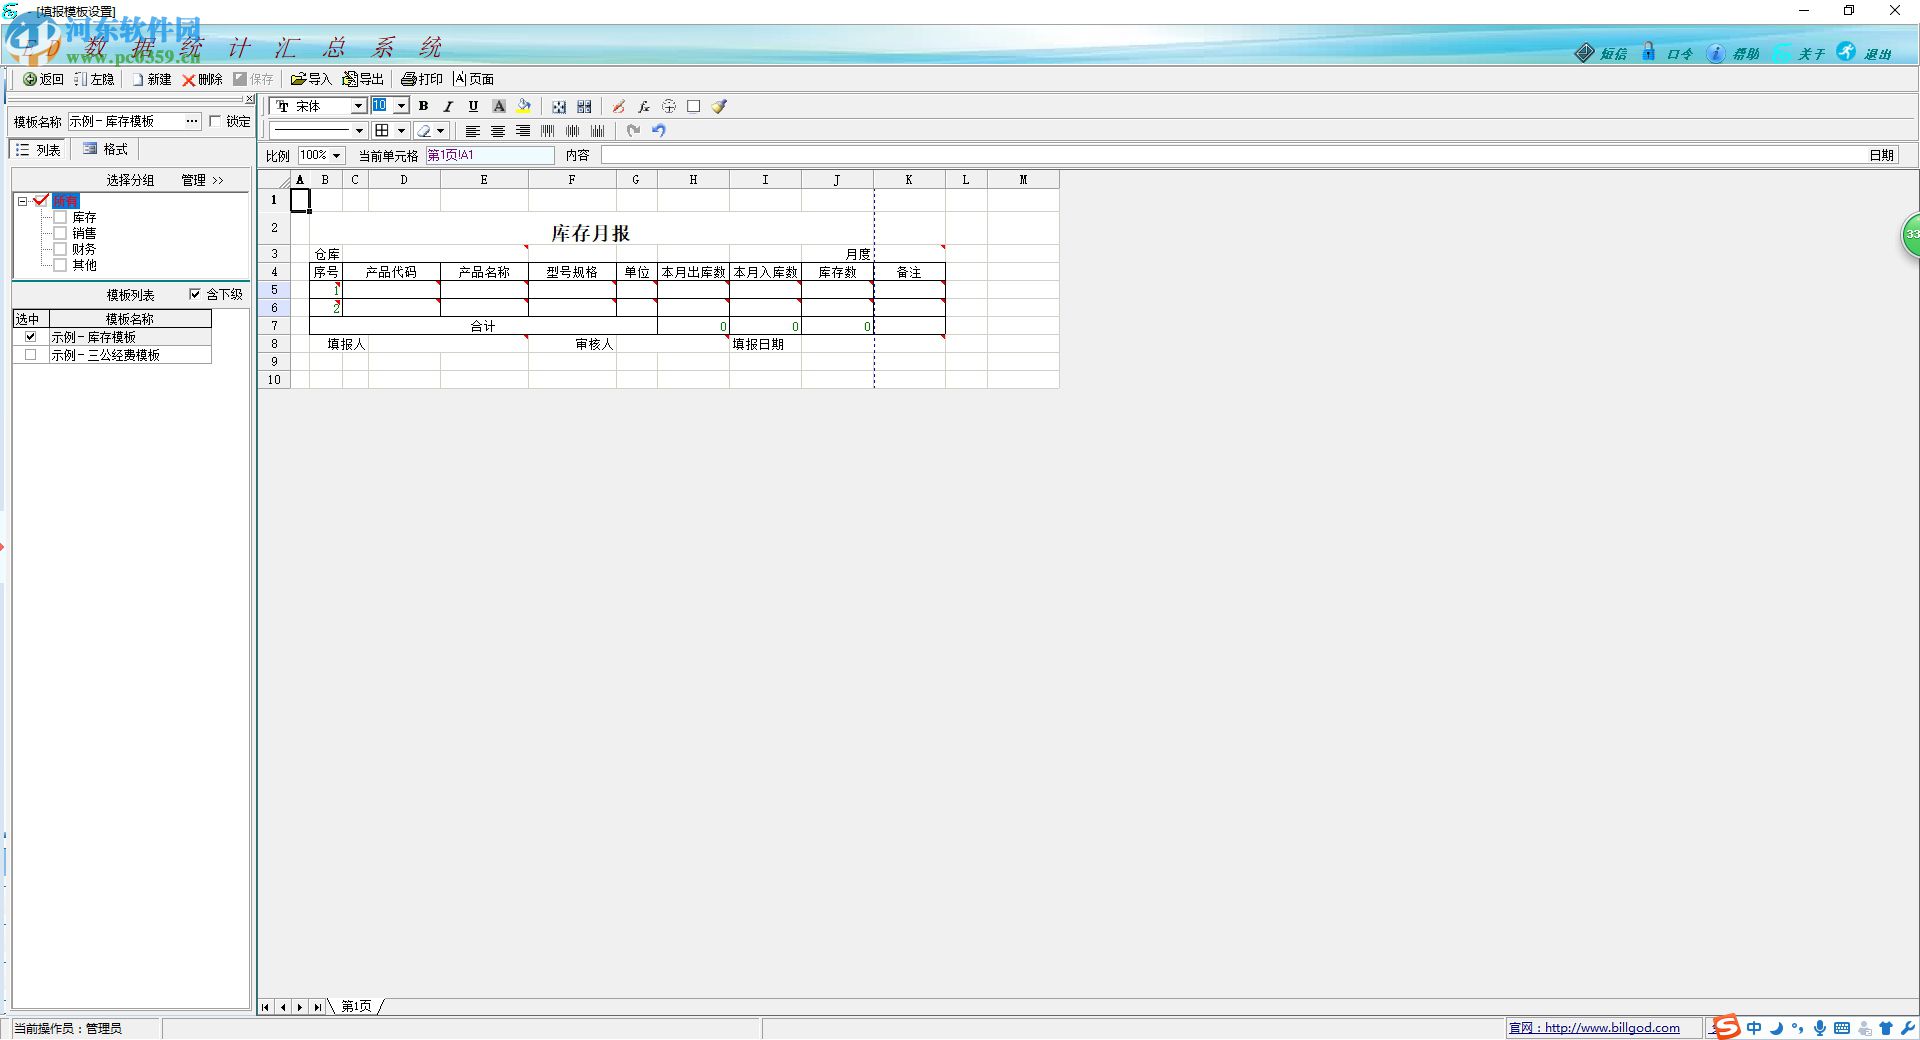Screen dimensions: 1920x1040
Task: Click the red pen drawing icon
Action: [x=619, y=106]
